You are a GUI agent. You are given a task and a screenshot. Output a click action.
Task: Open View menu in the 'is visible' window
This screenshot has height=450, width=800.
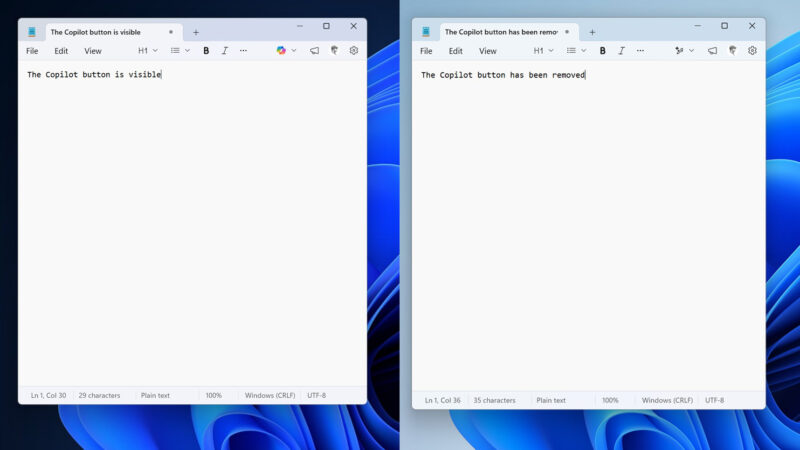coord(93,51)
